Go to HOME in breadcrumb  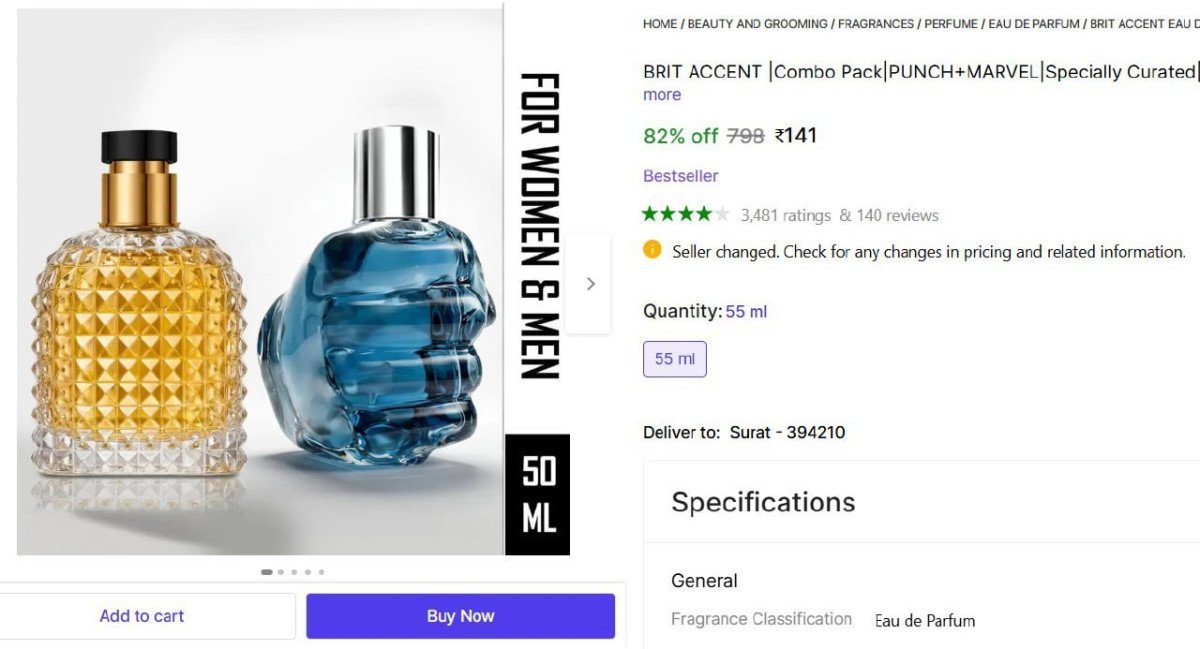pyautogui.click(x=660, y=23)
